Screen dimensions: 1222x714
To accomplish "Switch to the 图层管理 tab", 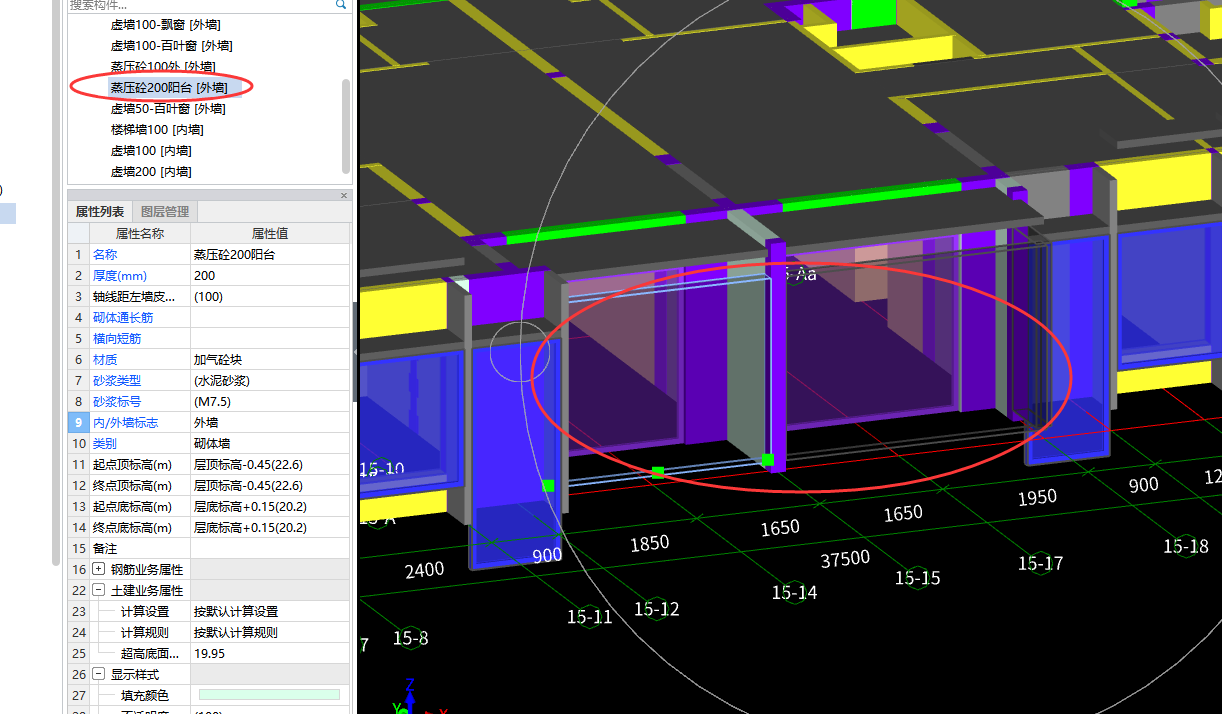I will coord(165,211).
